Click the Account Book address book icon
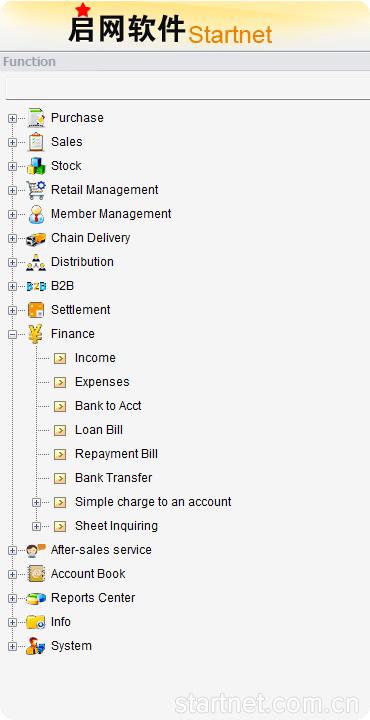370x720 pixels. point(36,574)
